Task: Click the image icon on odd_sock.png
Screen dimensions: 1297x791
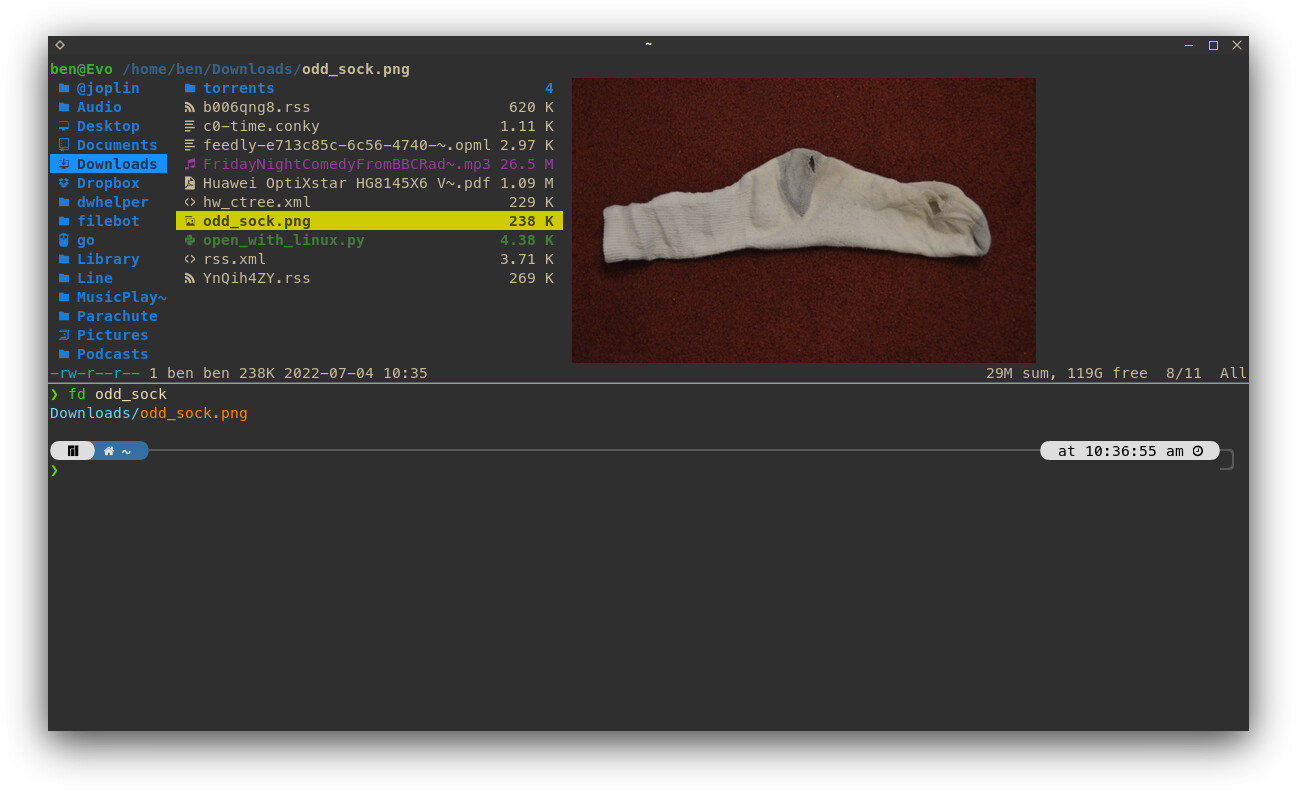Action: (x=189, y=220)
